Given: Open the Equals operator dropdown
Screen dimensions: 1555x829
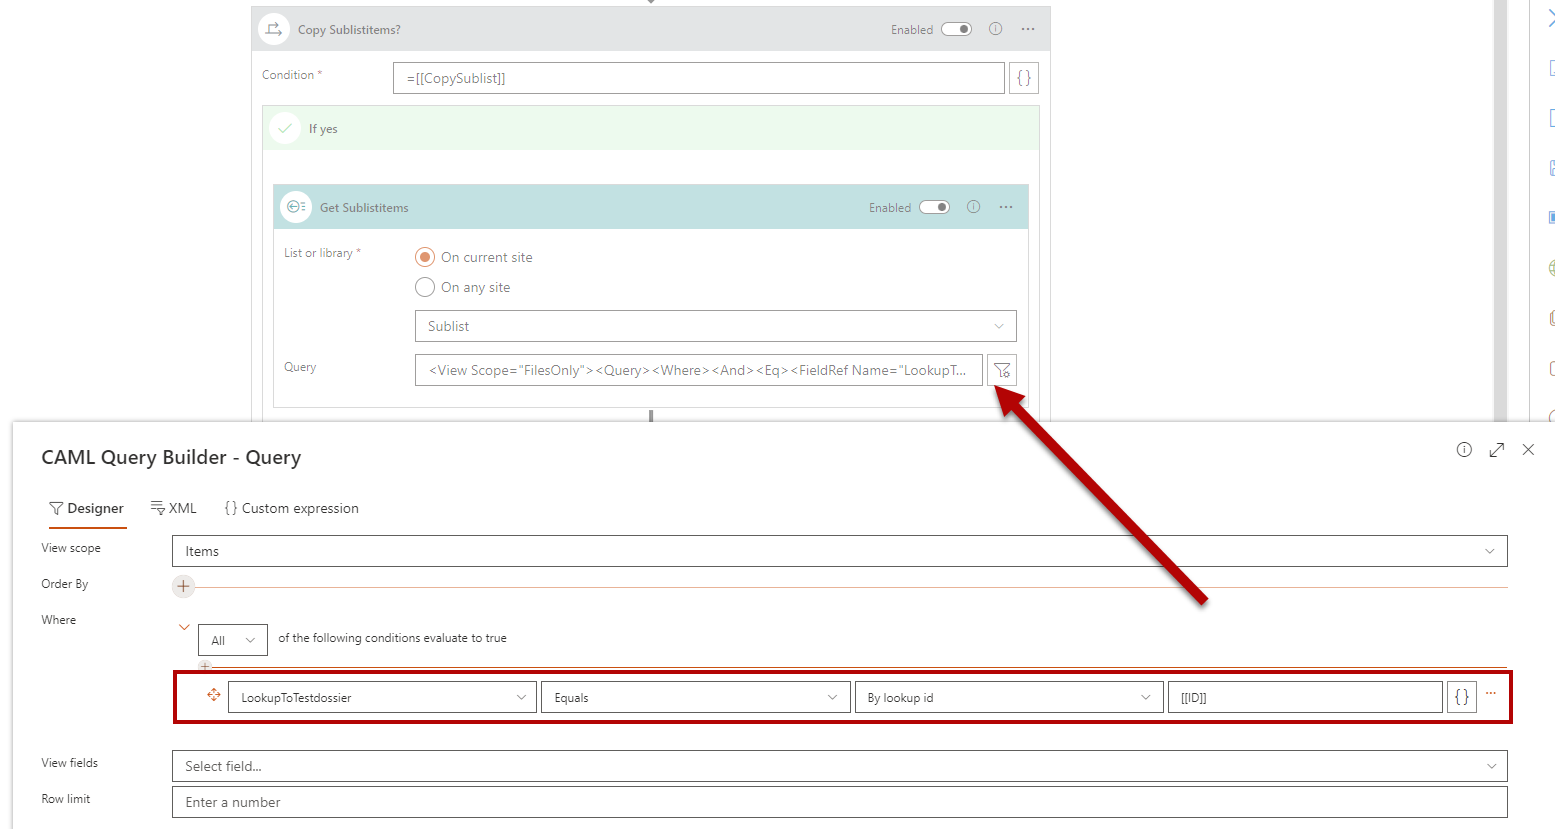Looking at the screenshot, I should 693,697.
